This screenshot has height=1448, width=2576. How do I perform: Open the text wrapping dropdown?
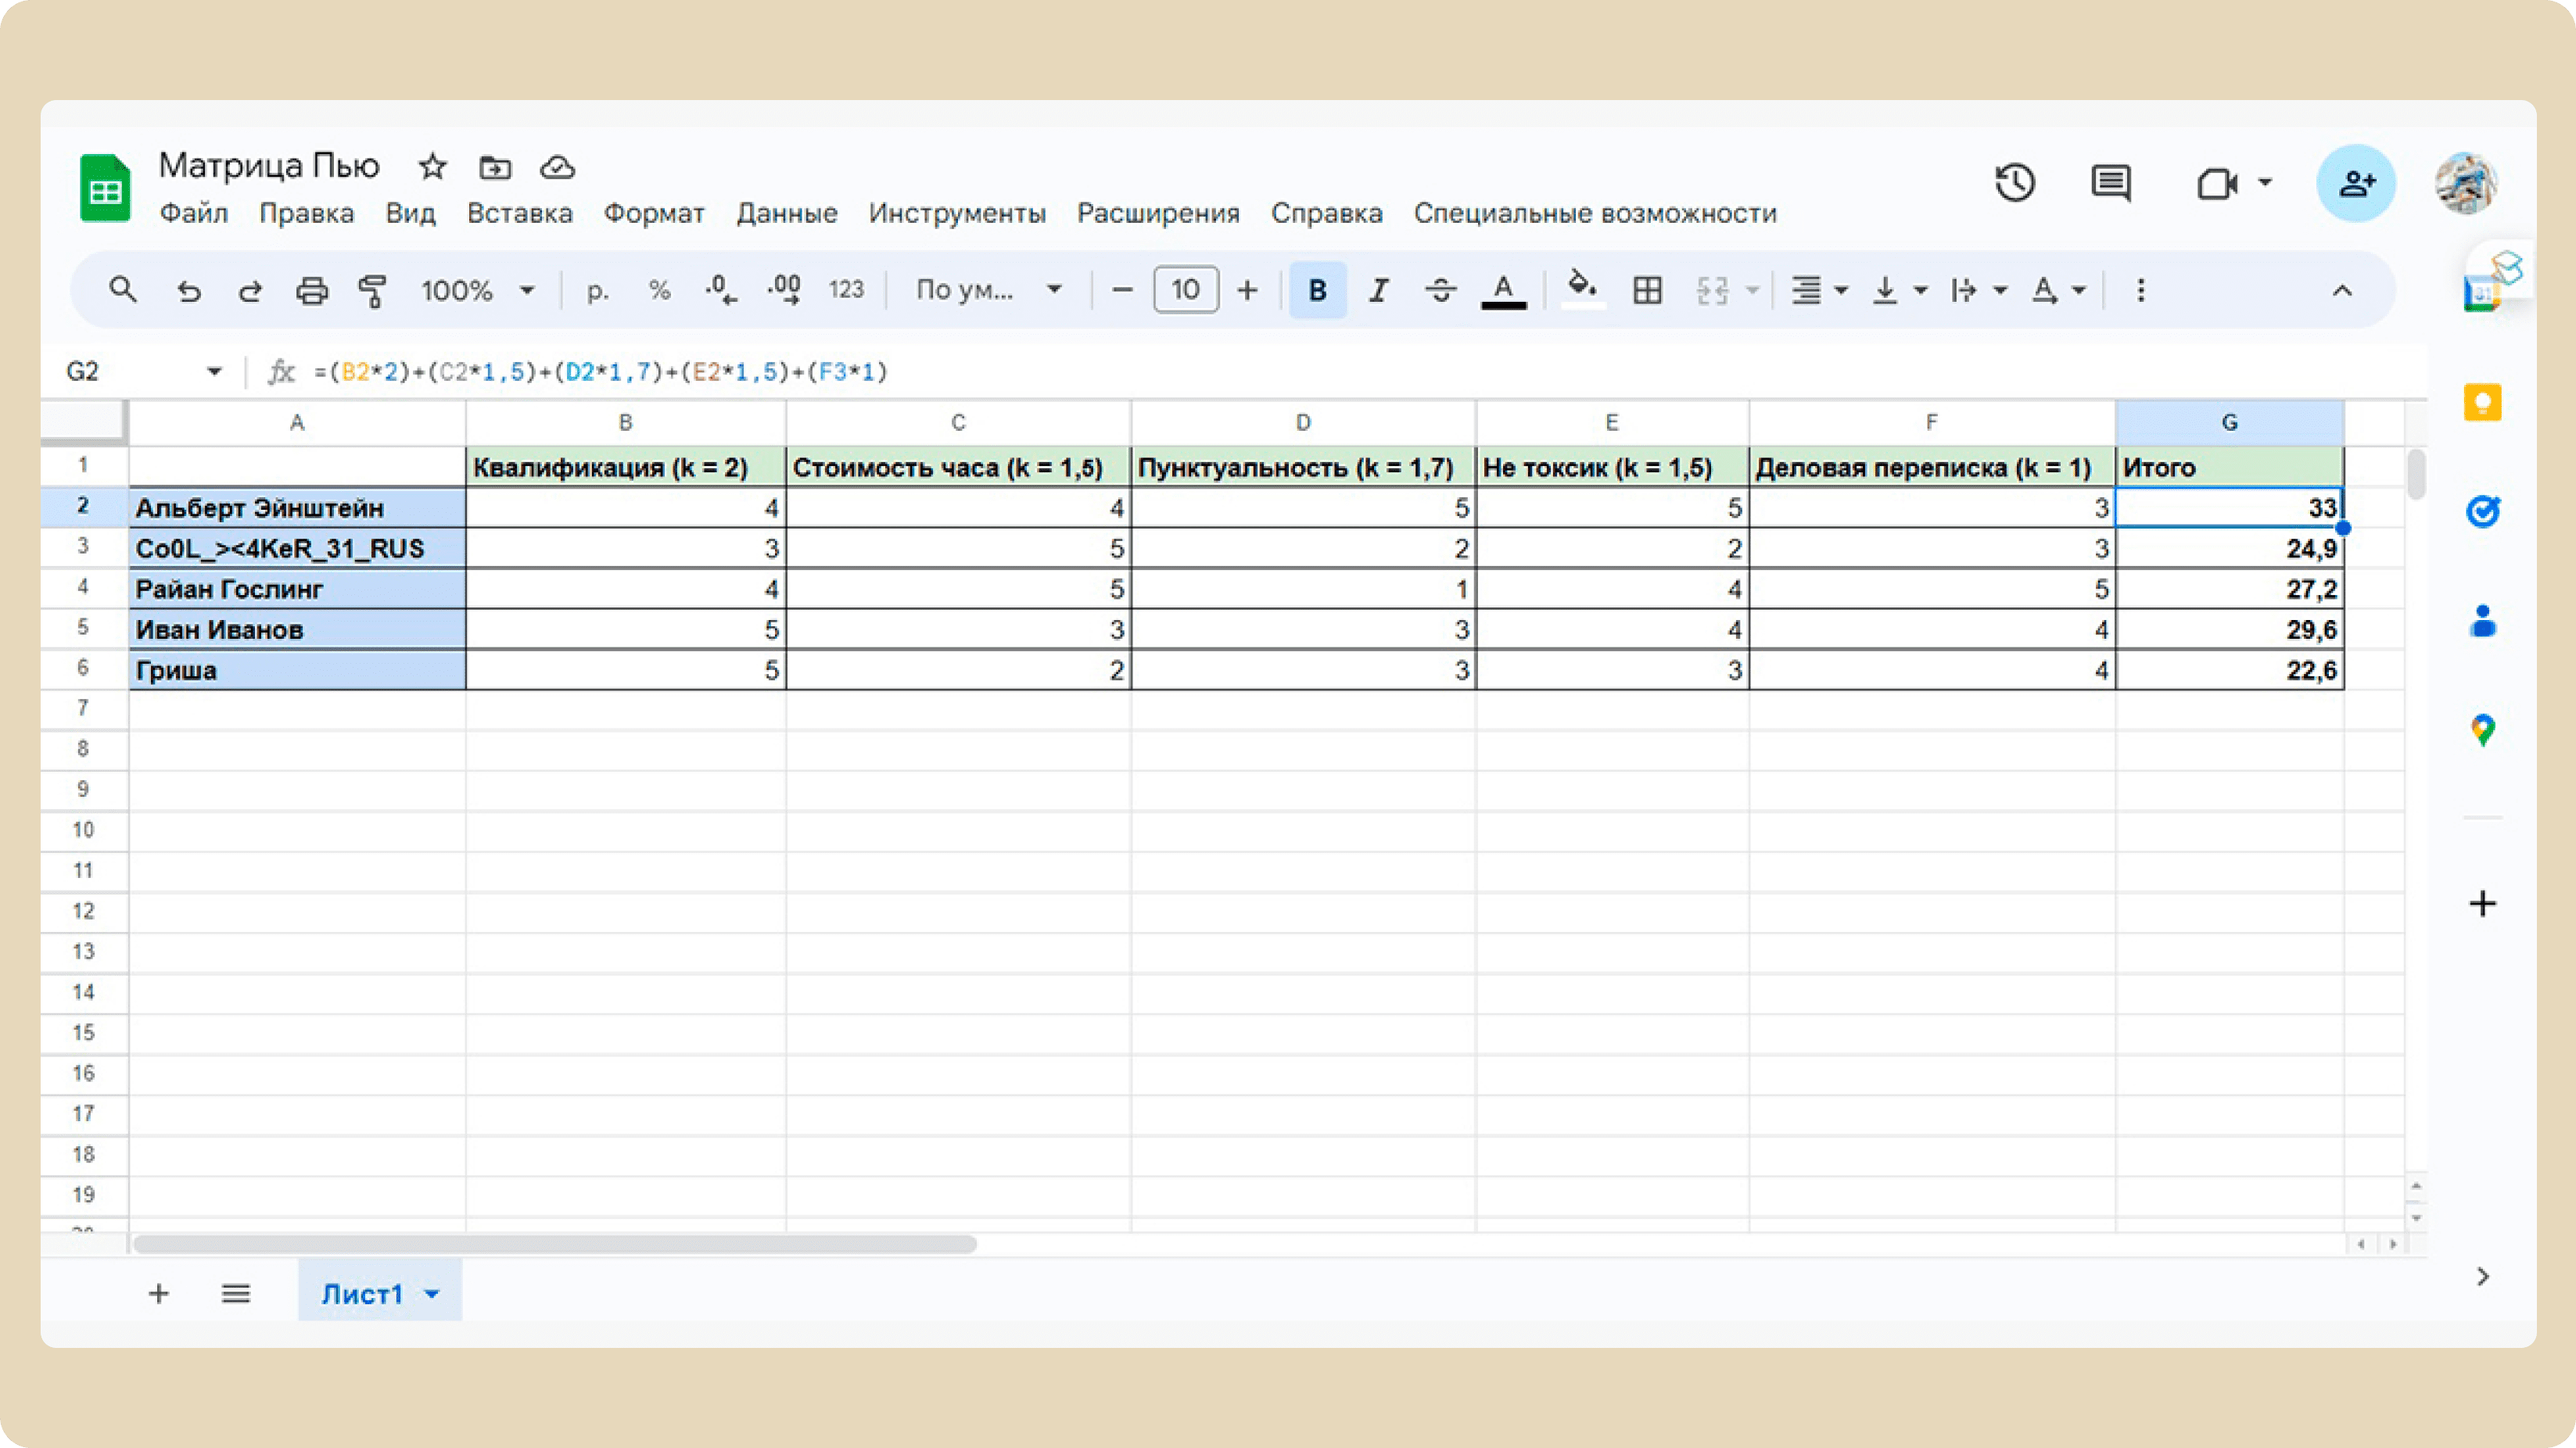click(1978, 291)
